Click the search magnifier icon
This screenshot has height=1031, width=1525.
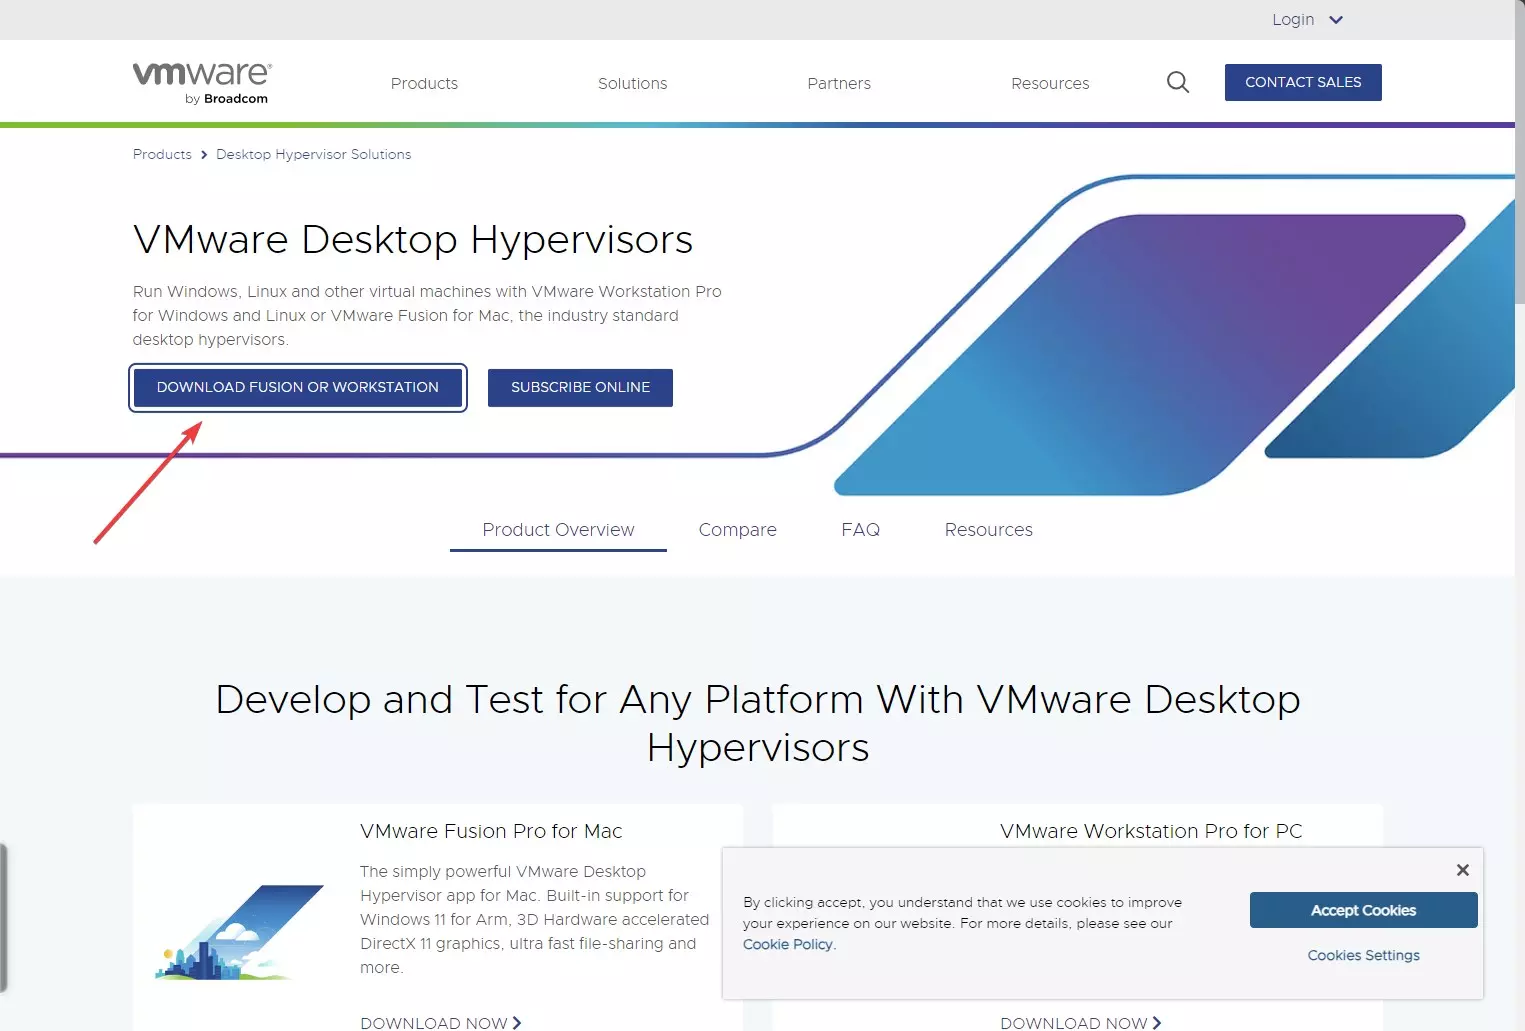point(1177,82)
